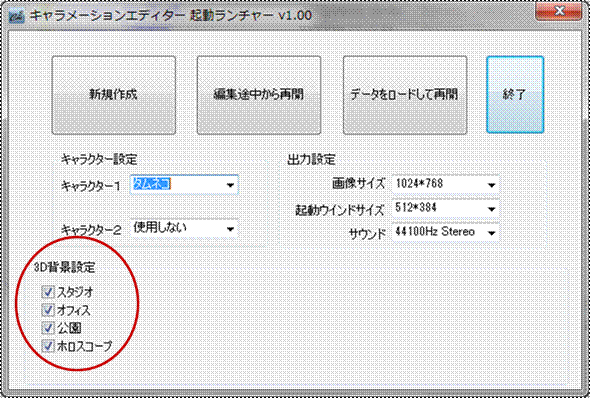Click the application icon in the title bar

click(17, 17)
